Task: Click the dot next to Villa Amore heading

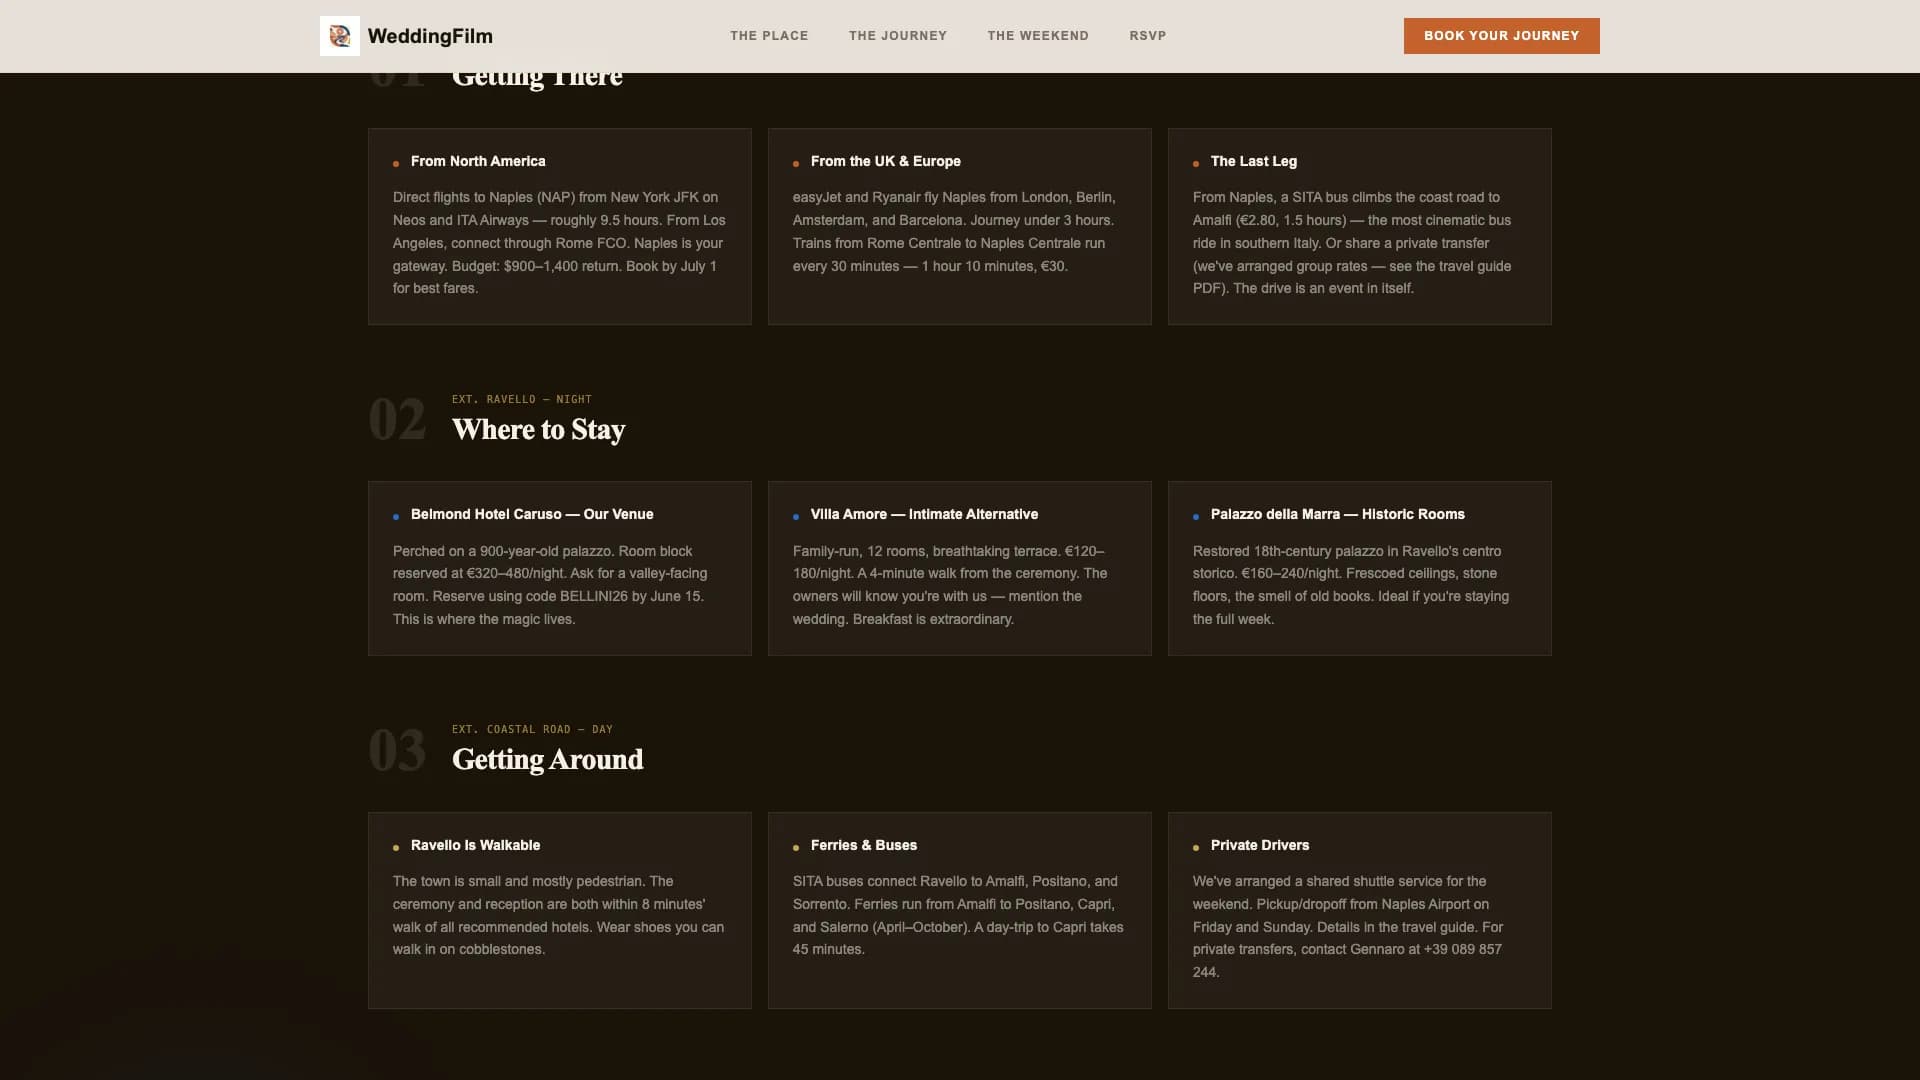Action: click(x=797, y=516)
